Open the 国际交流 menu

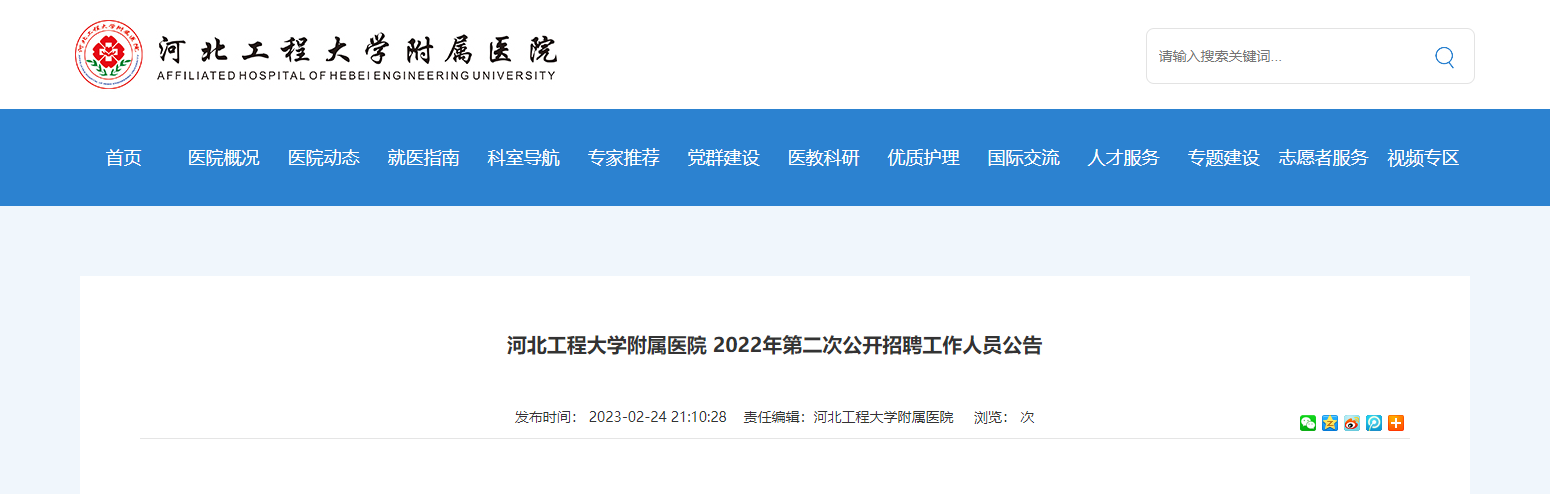tap(1024, 158)
